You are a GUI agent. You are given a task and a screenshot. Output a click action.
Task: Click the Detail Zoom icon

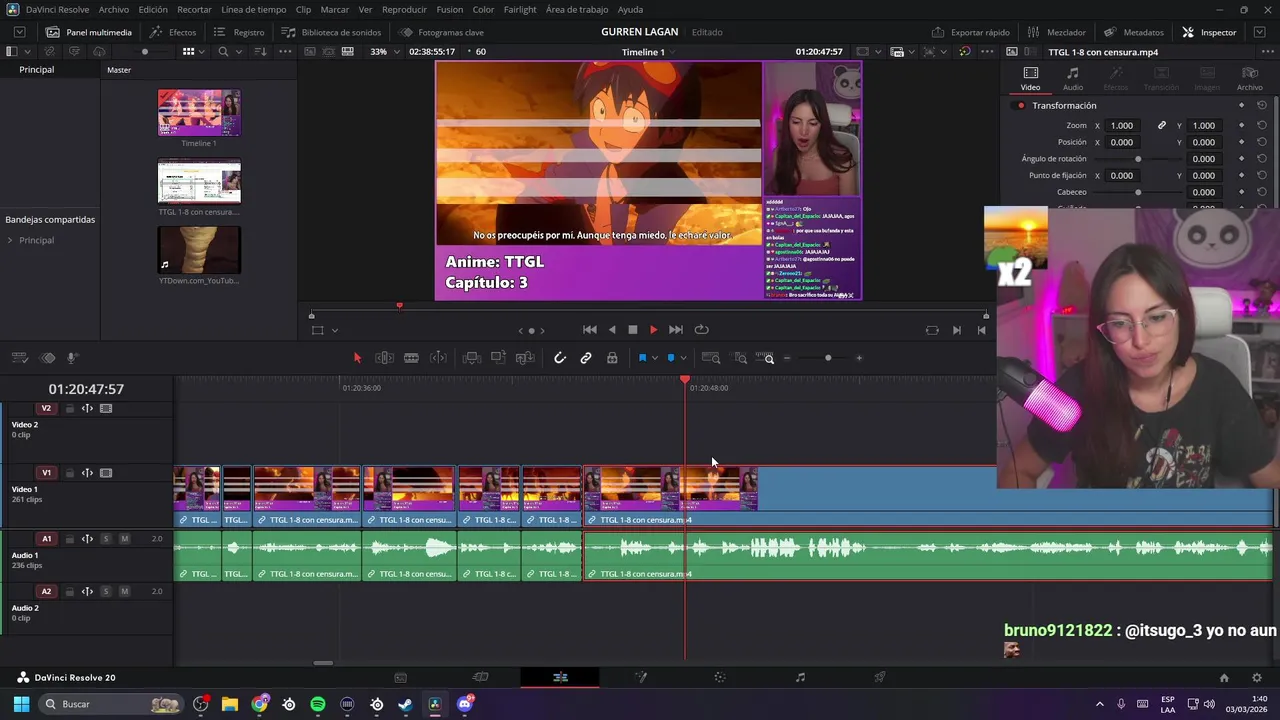[x=740, y=358]
